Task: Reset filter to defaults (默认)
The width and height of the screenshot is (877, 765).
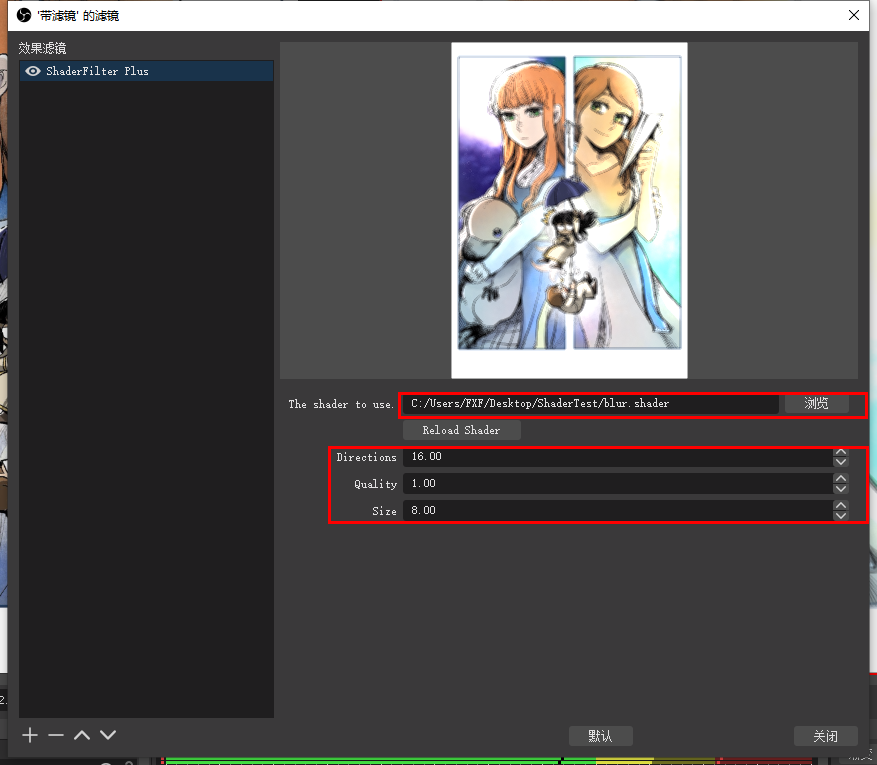Action: click(601, 736)
